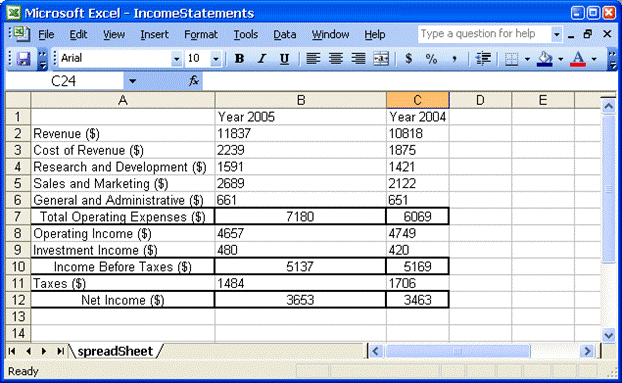
Task: Click the Name Box showing C24
Action: [x=64, y=81]
